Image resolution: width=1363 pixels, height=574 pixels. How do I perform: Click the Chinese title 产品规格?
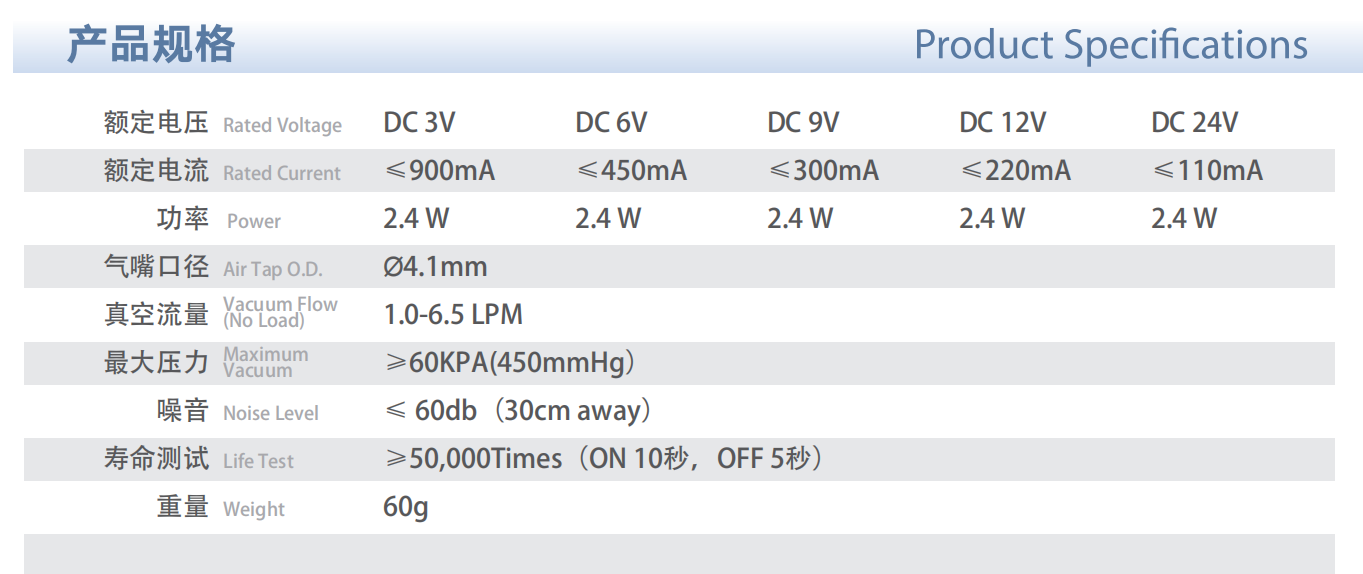coord(151,45)
